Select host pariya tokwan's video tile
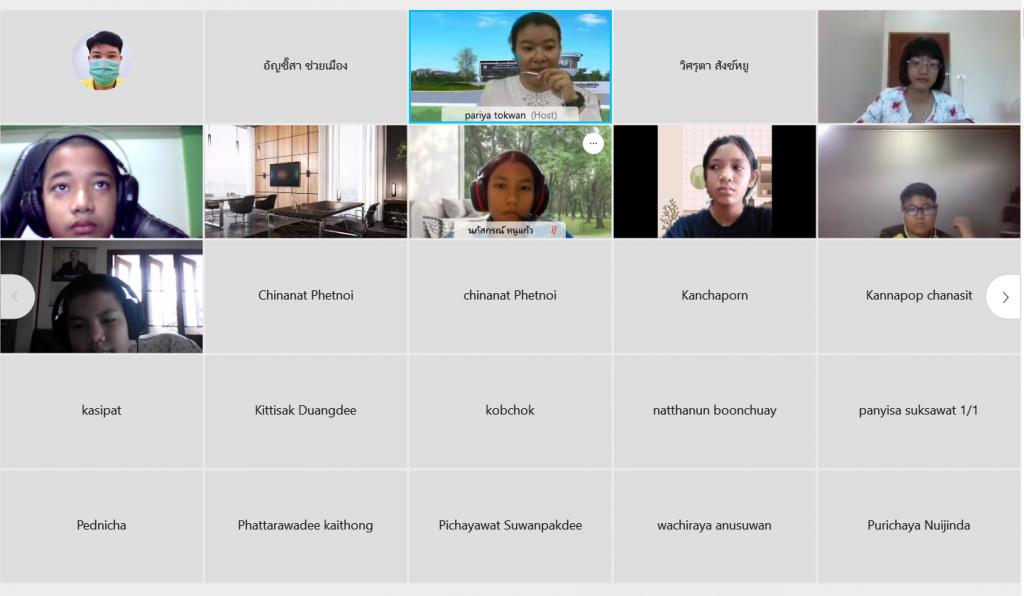This screenshot has width=1024, height=596. pyautogui.click(x=510, y=67)
